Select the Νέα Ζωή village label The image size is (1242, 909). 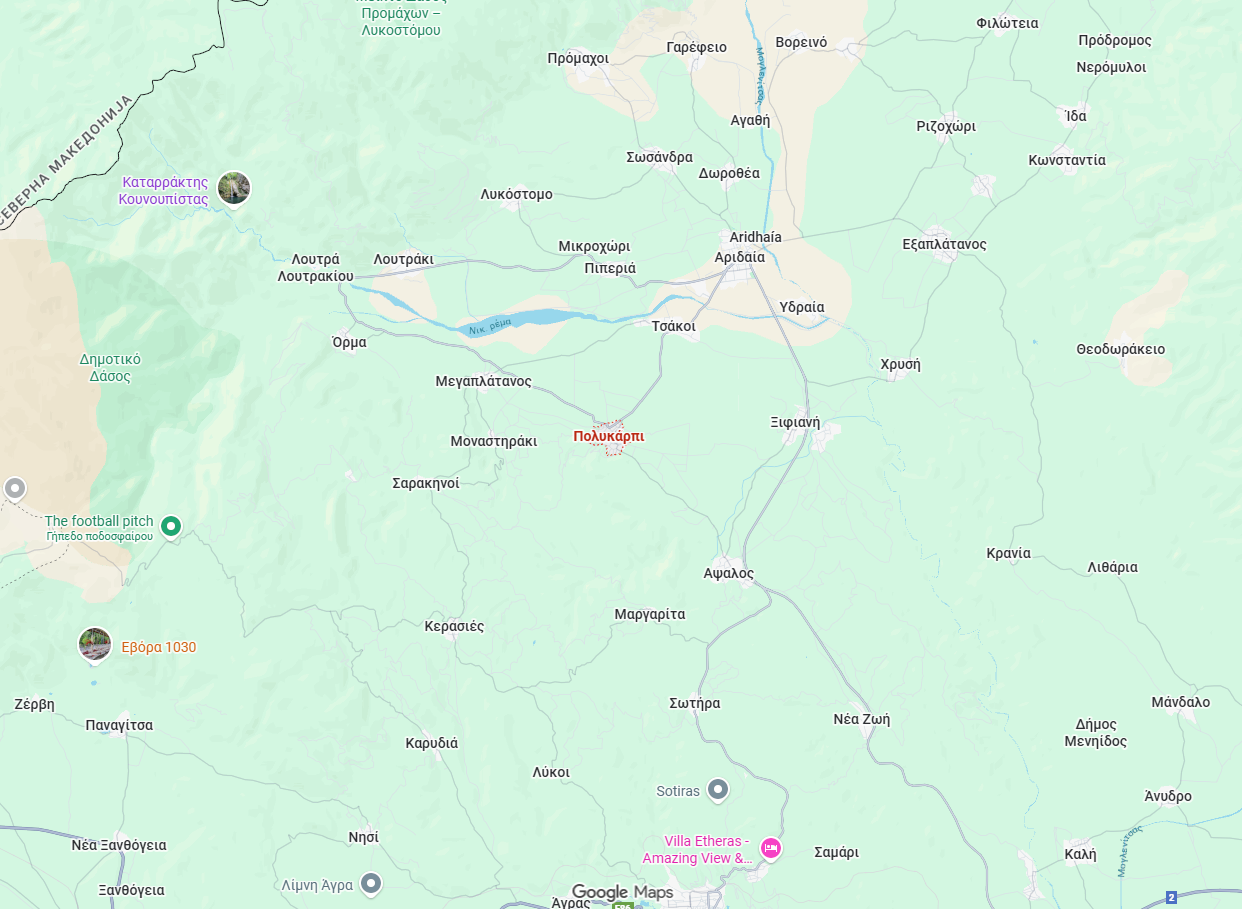862,719
